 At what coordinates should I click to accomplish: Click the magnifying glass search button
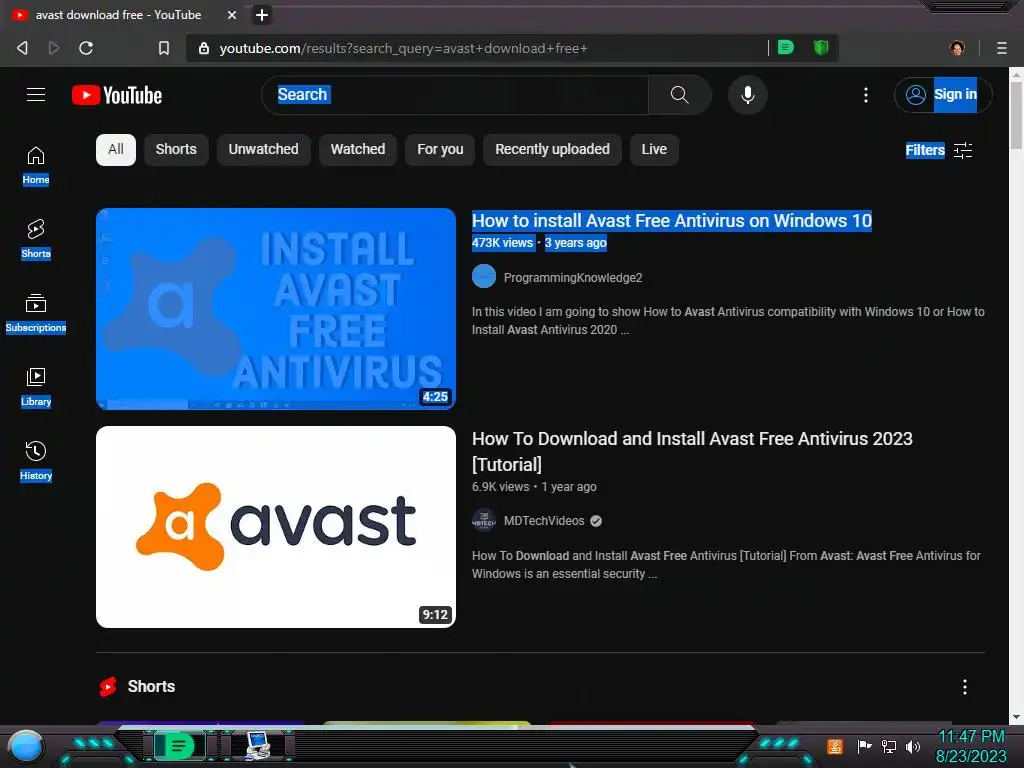[x=679, y=95]
